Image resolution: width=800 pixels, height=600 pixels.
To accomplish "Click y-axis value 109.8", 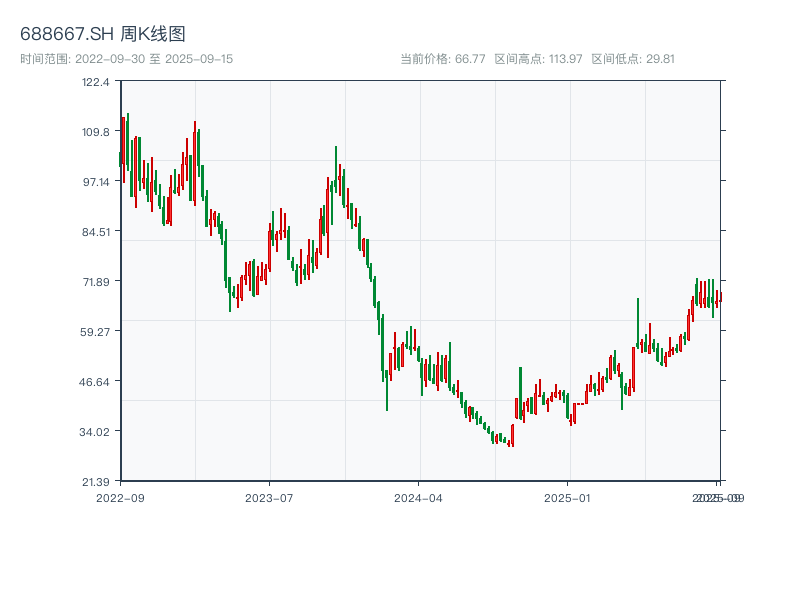I will 96,132.
